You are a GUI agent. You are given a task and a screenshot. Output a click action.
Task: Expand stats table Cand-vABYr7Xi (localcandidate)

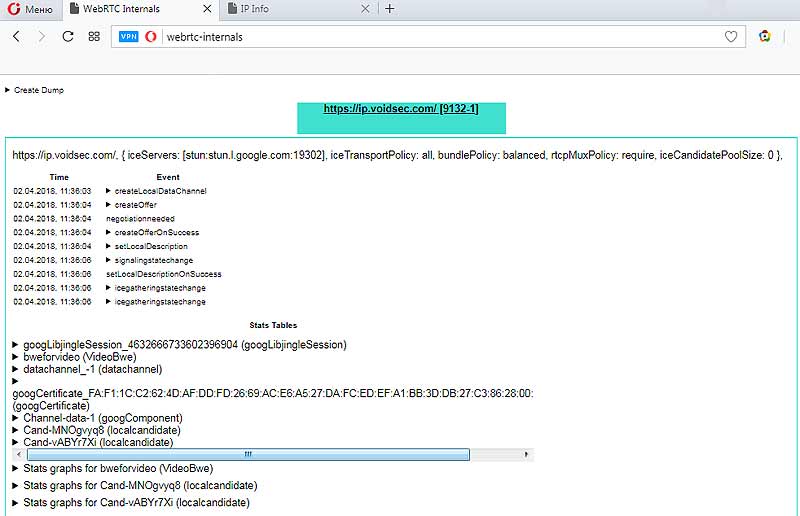tap(93, 443)
